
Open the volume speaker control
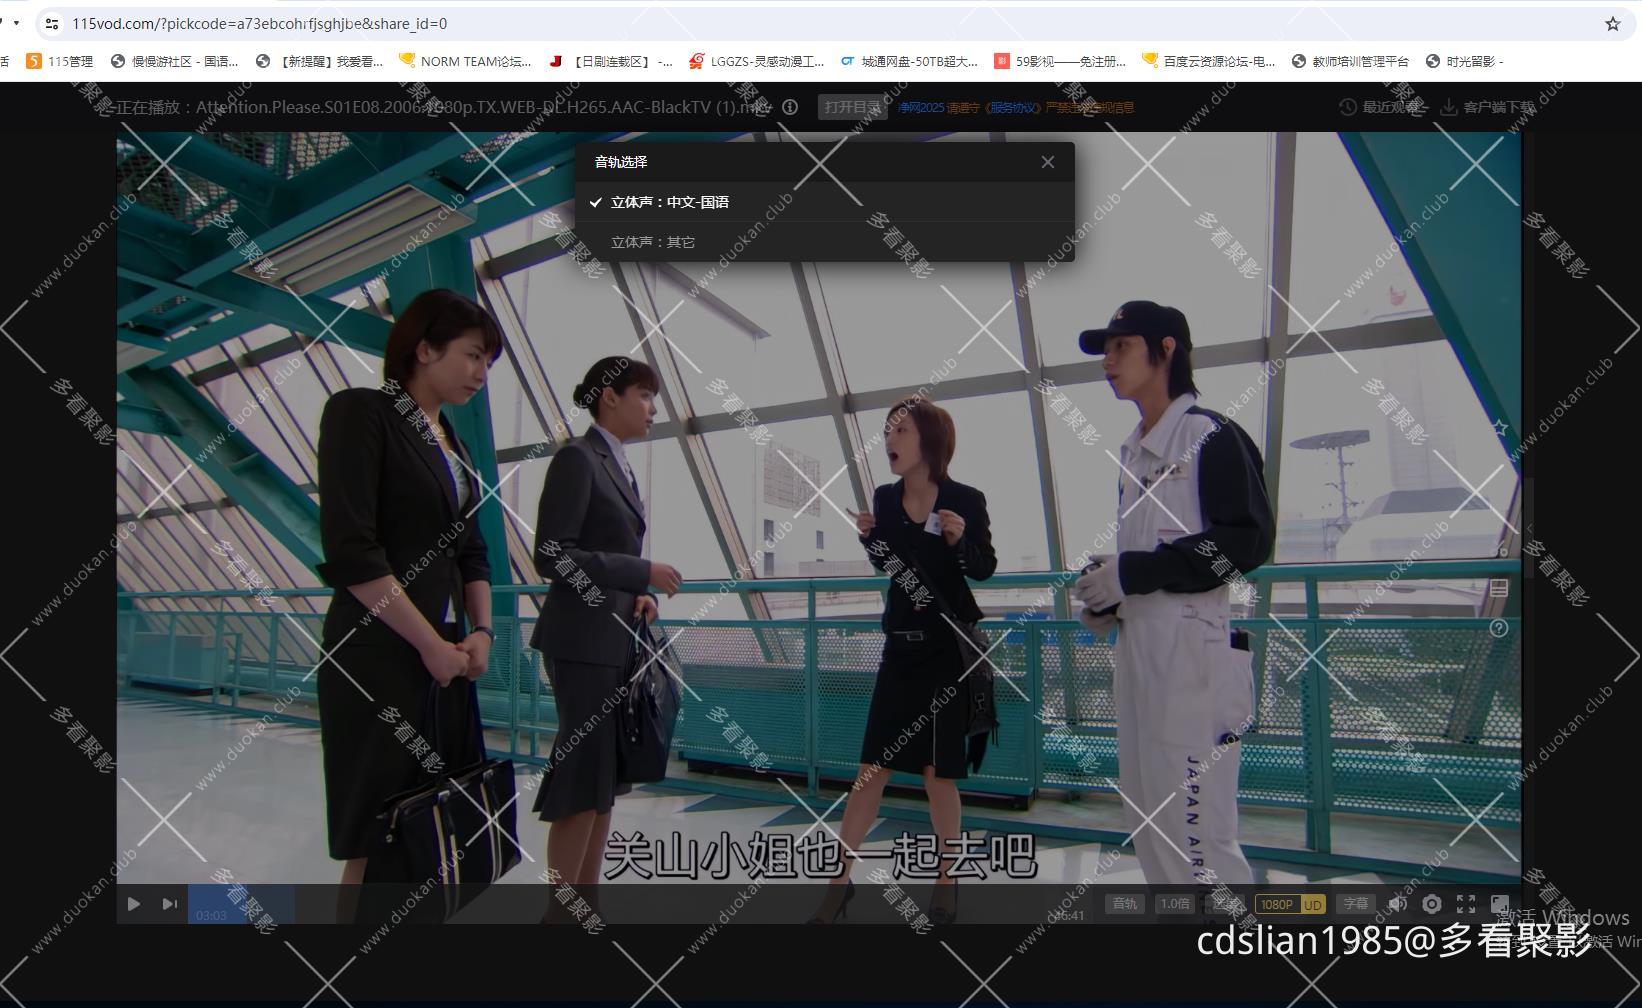[1397, 904]
